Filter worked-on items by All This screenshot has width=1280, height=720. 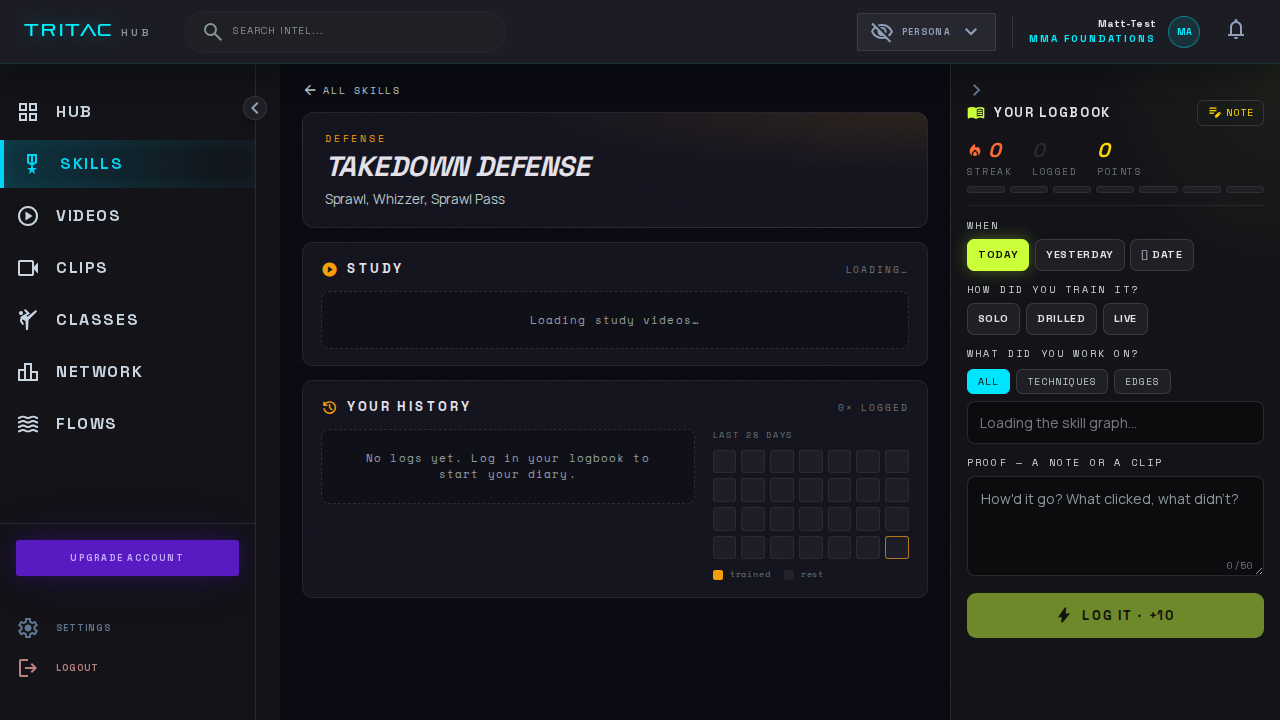pyautogui.click(x=988, y=382)
